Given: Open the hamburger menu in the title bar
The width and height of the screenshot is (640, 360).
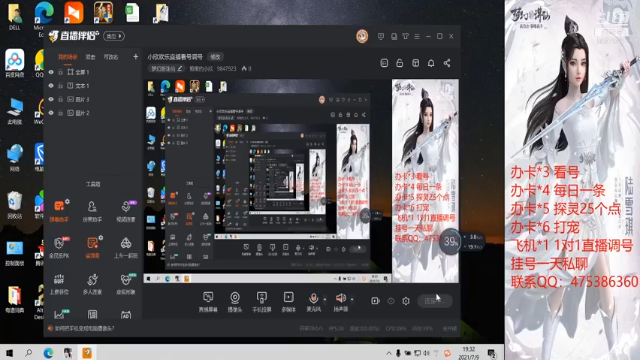Looking at the screenshot, I should click(417, 36).
